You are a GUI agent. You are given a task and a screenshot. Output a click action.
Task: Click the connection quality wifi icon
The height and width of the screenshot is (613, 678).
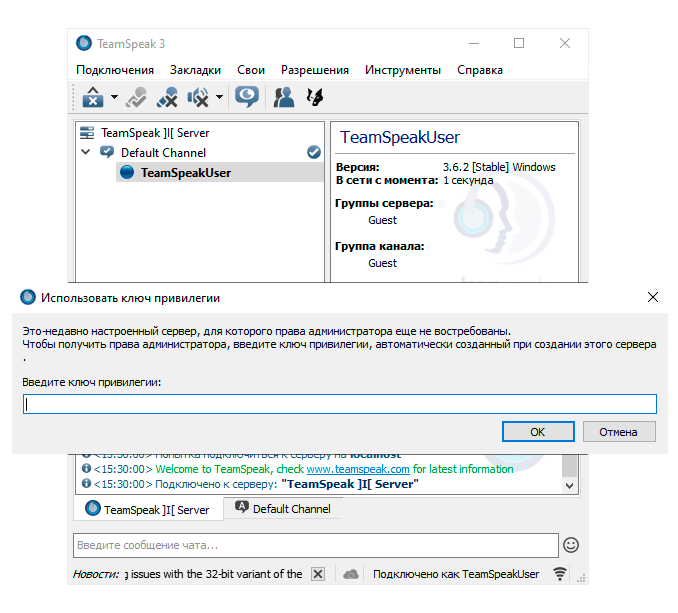pos(560,574)
